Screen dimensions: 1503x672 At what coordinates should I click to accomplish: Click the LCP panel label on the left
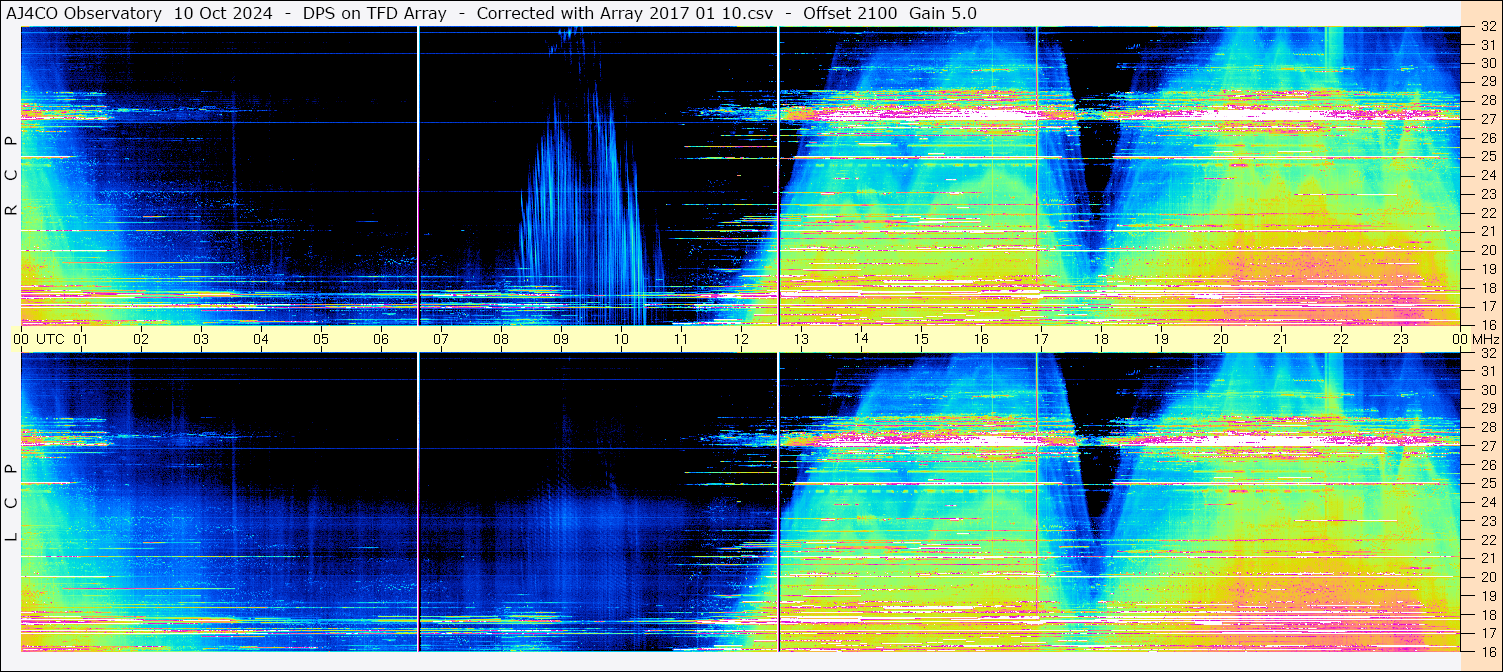tap(11, 504)
